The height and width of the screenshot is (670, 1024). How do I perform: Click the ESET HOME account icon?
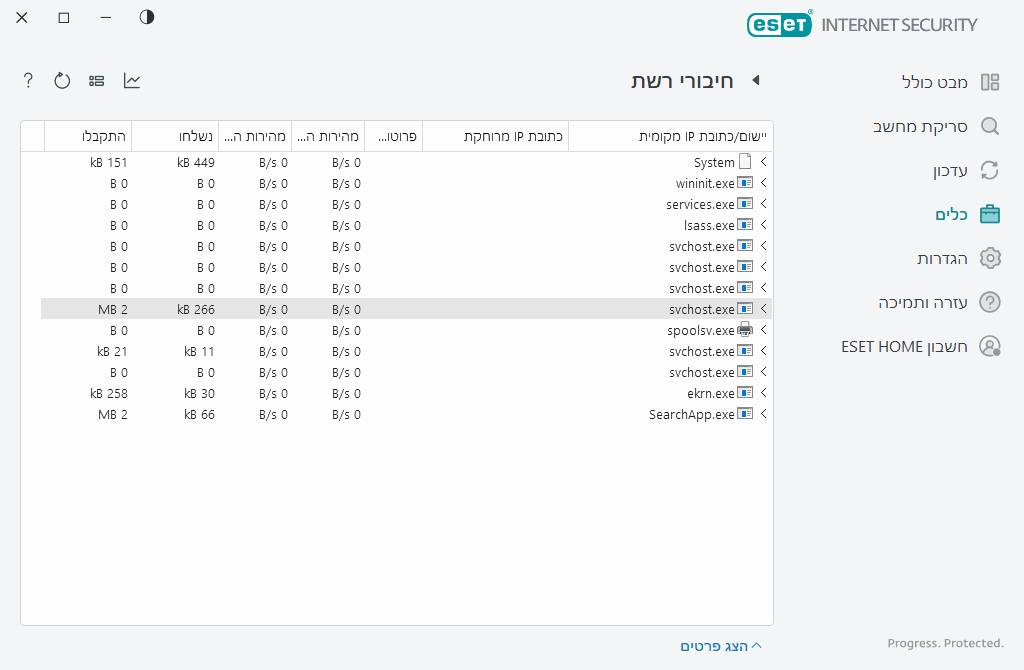tap(989, 346)
